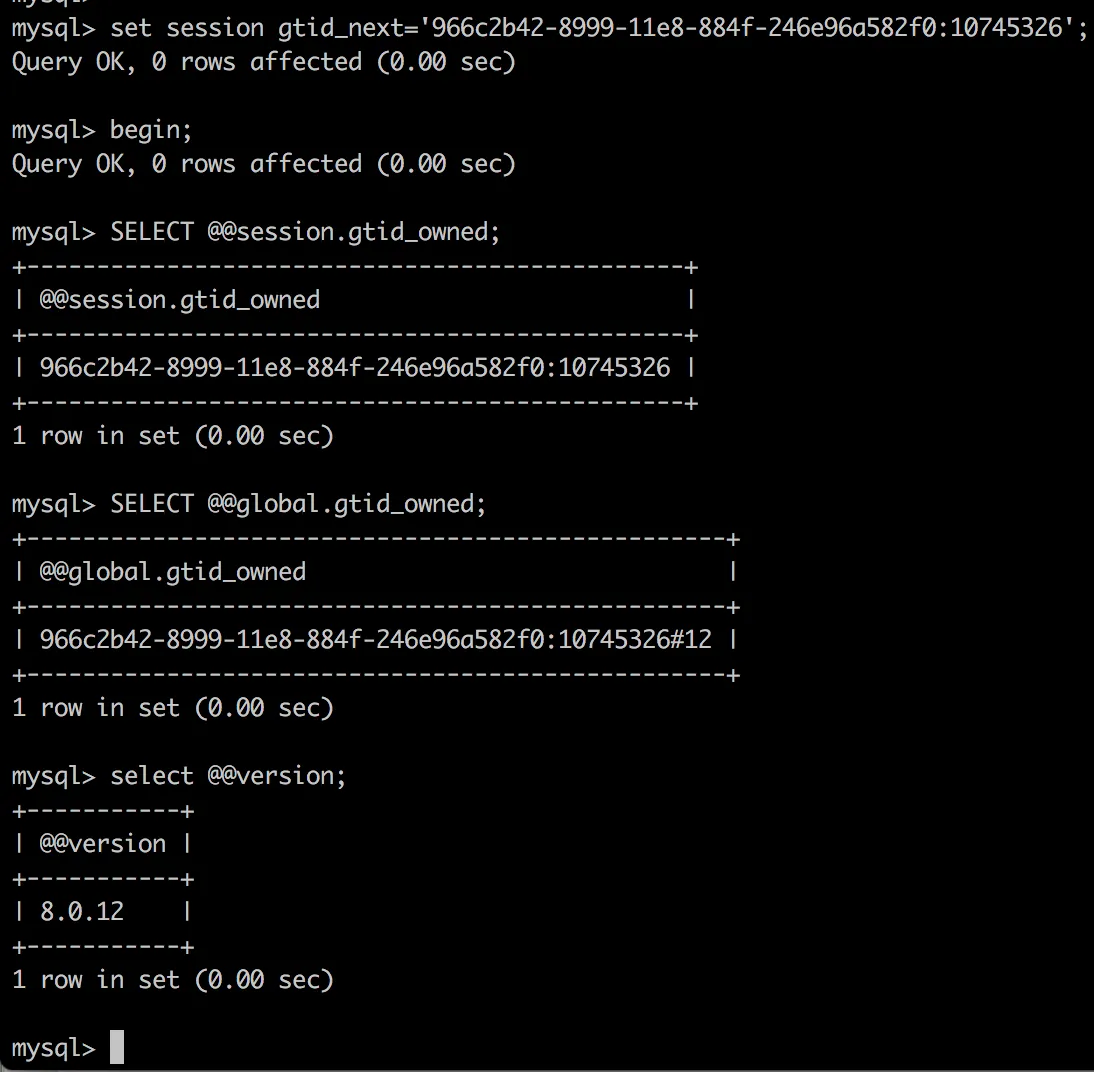Viewport: 1094px width, 1072px height.
Task: Click '1 row in set' below version table
Action: pos(172,980)
